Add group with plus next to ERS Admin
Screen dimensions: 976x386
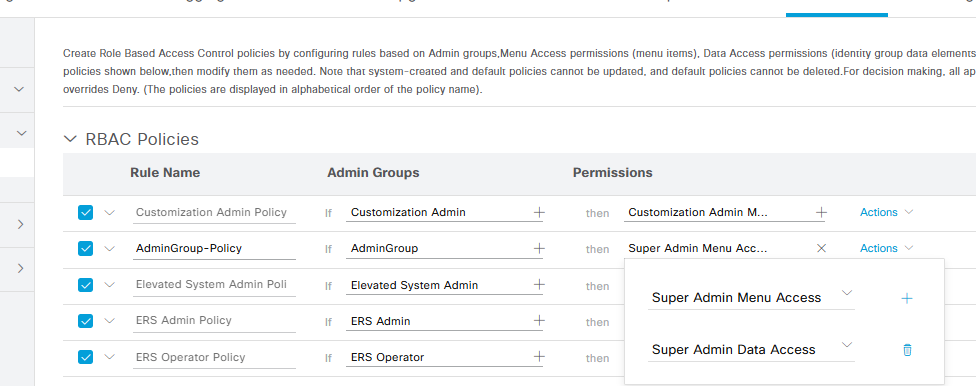pos(539,321)
